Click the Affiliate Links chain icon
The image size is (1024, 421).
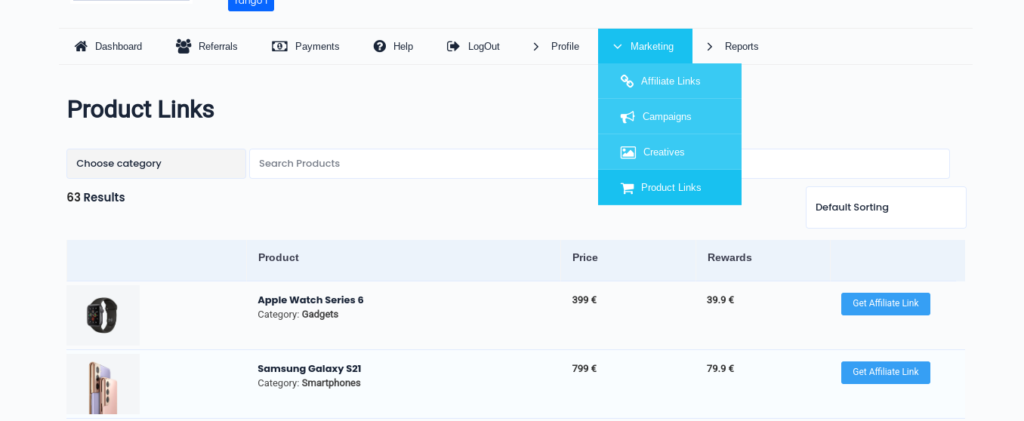tap(627, 81)
